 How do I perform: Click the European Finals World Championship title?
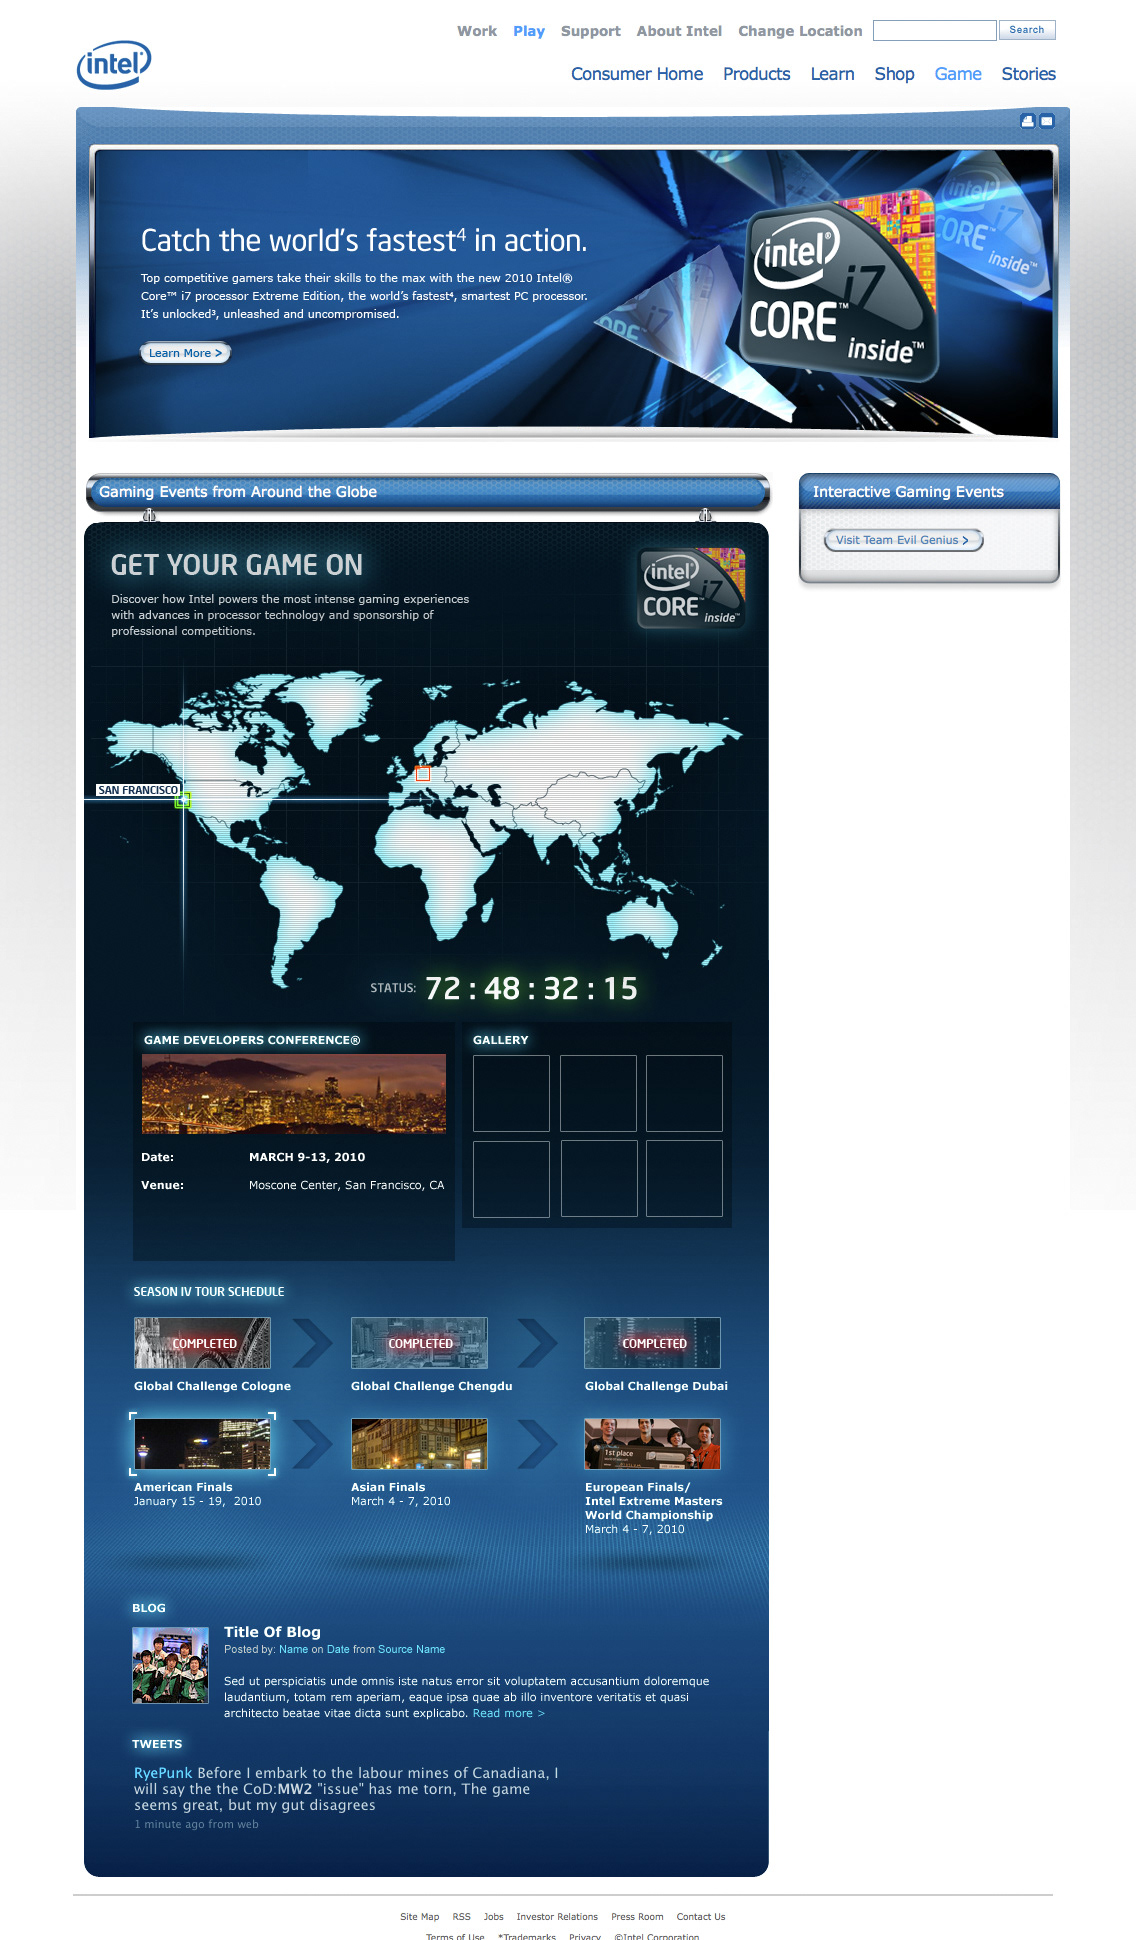[653, 1501]
